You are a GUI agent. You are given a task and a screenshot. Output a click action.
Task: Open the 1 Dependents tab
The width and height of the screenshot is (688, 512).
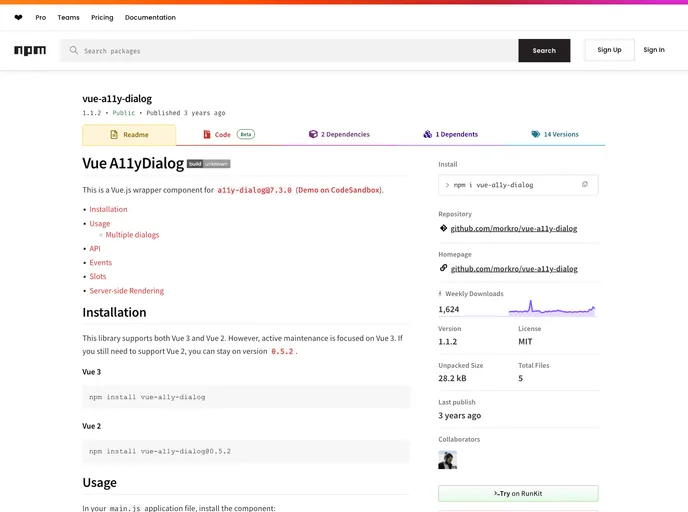click(451, 134)
